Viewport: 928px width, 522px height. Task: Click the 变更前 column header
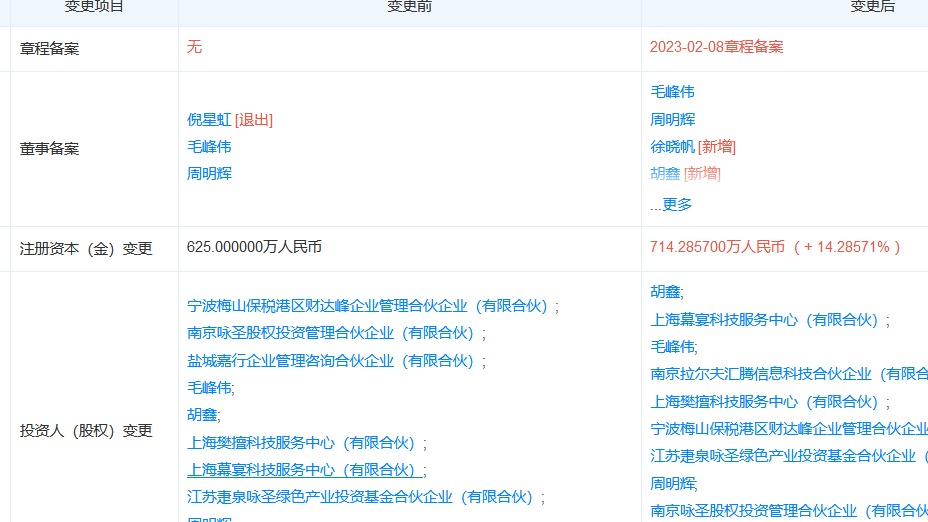pos(409,7)
